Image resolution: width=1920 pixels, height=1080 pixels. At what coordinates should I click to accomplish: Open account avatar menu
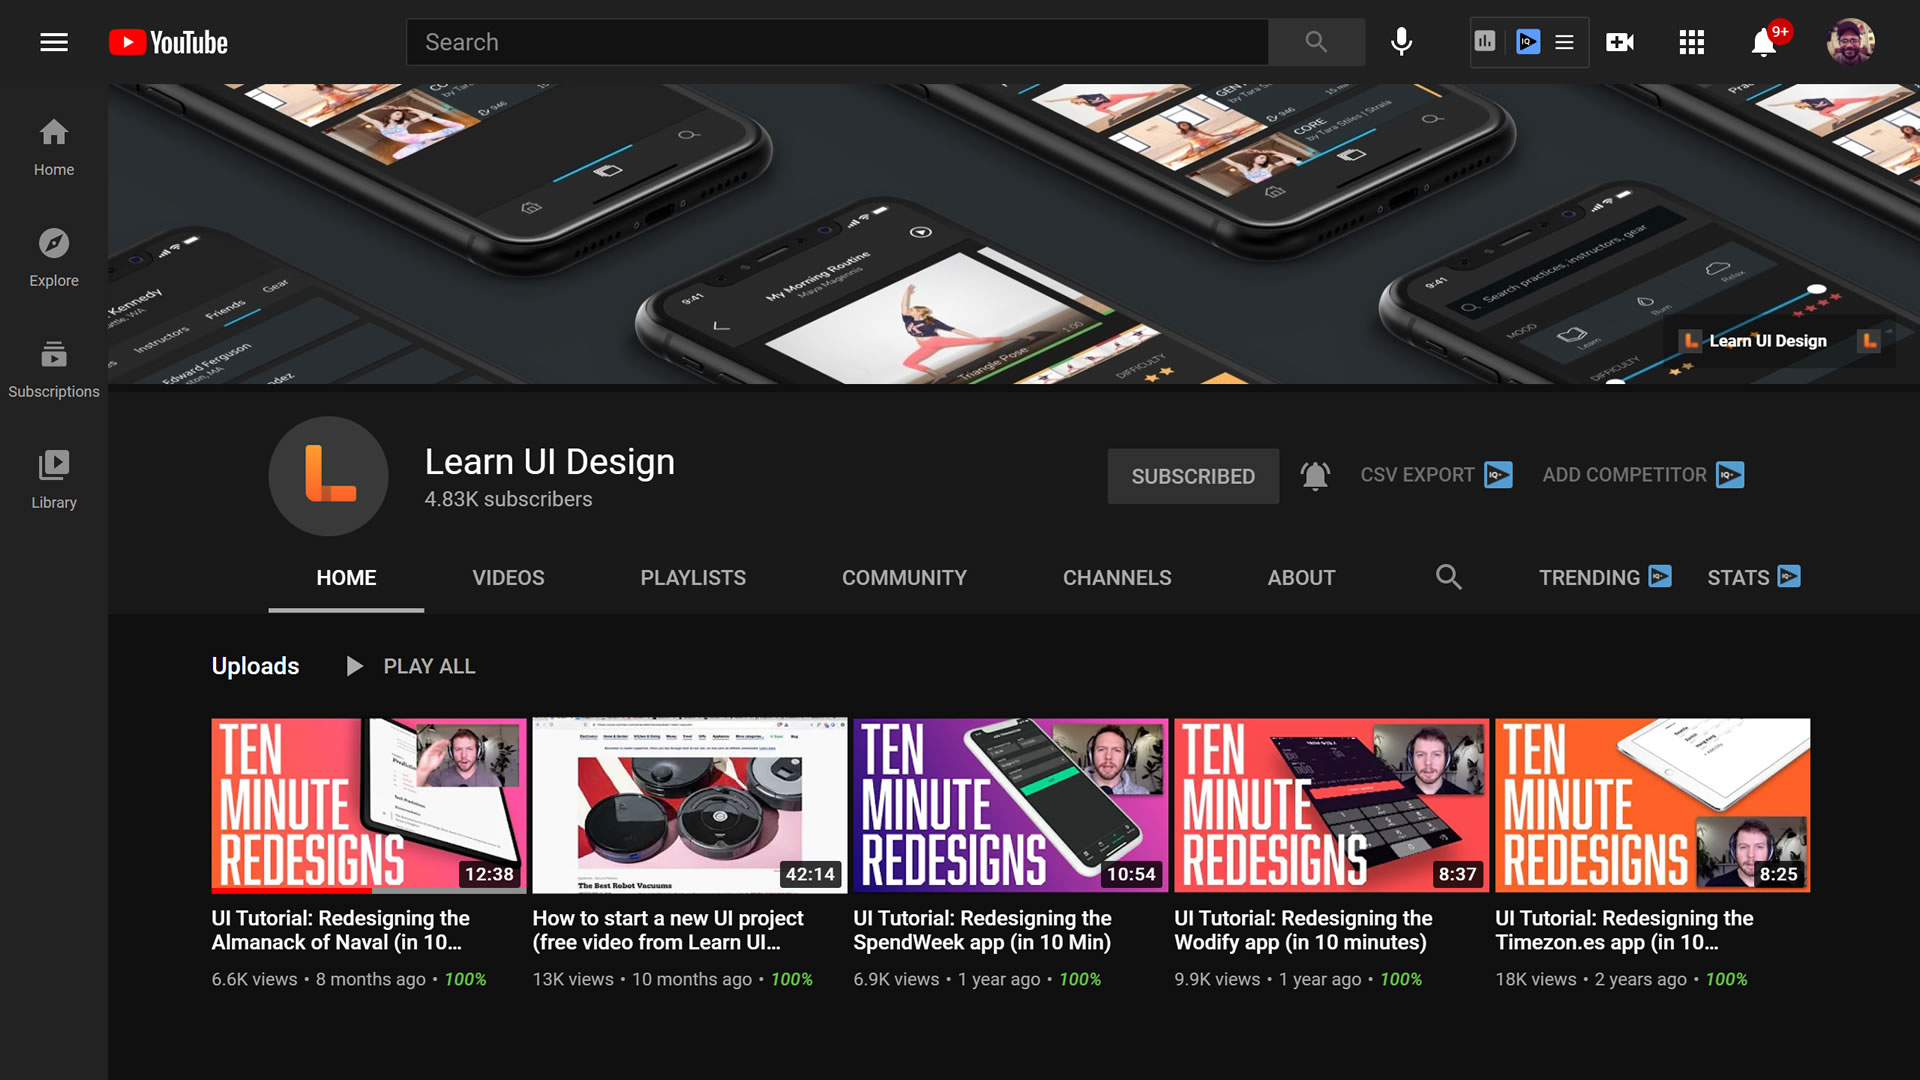(x=1851, y=42)
